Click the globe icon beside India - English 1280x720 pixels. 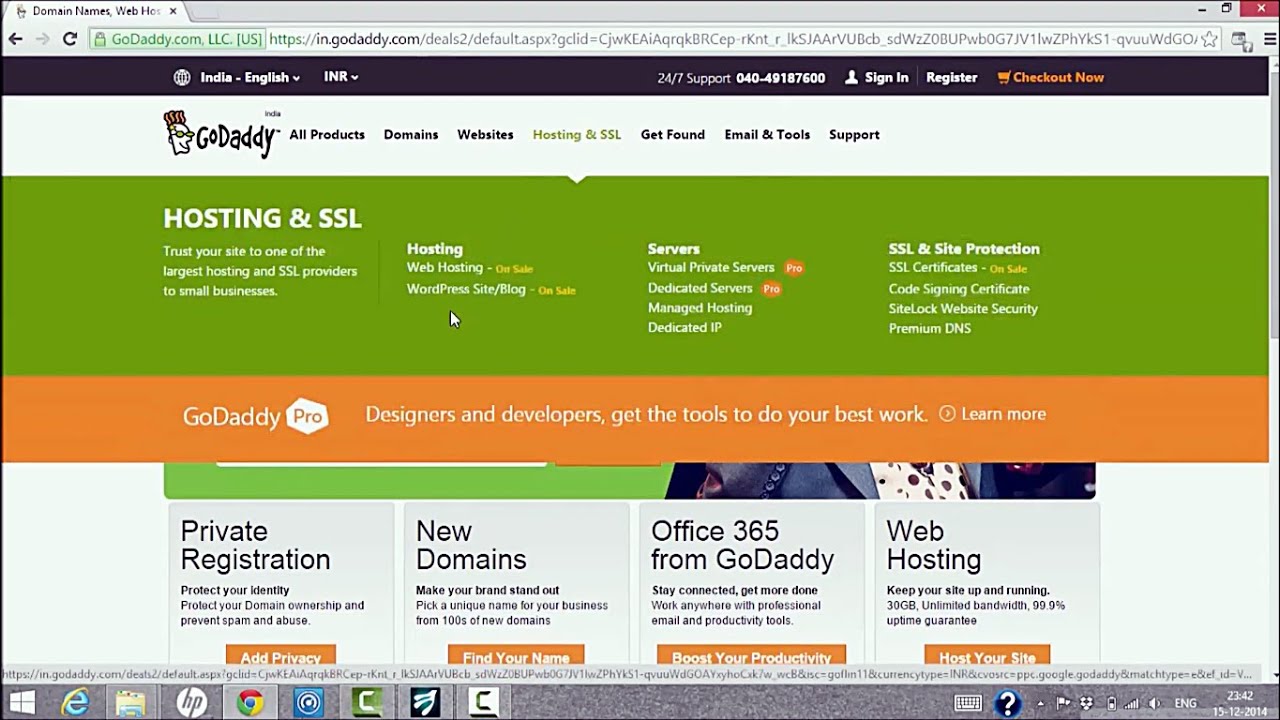tap(182, 77)
